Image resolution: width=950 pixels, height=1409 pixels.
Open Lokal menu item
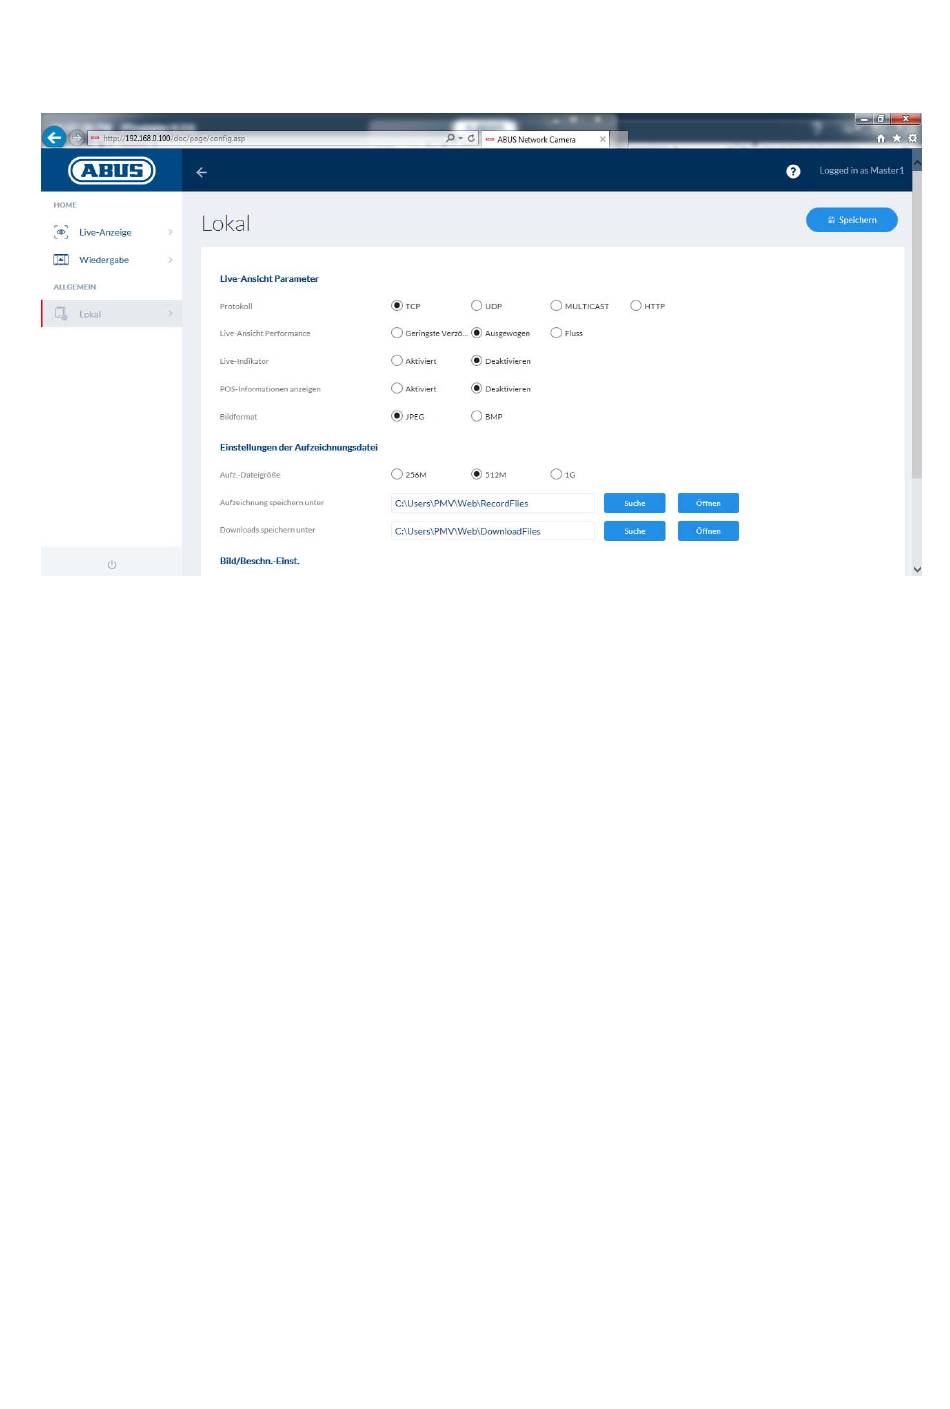pos(111,314)
